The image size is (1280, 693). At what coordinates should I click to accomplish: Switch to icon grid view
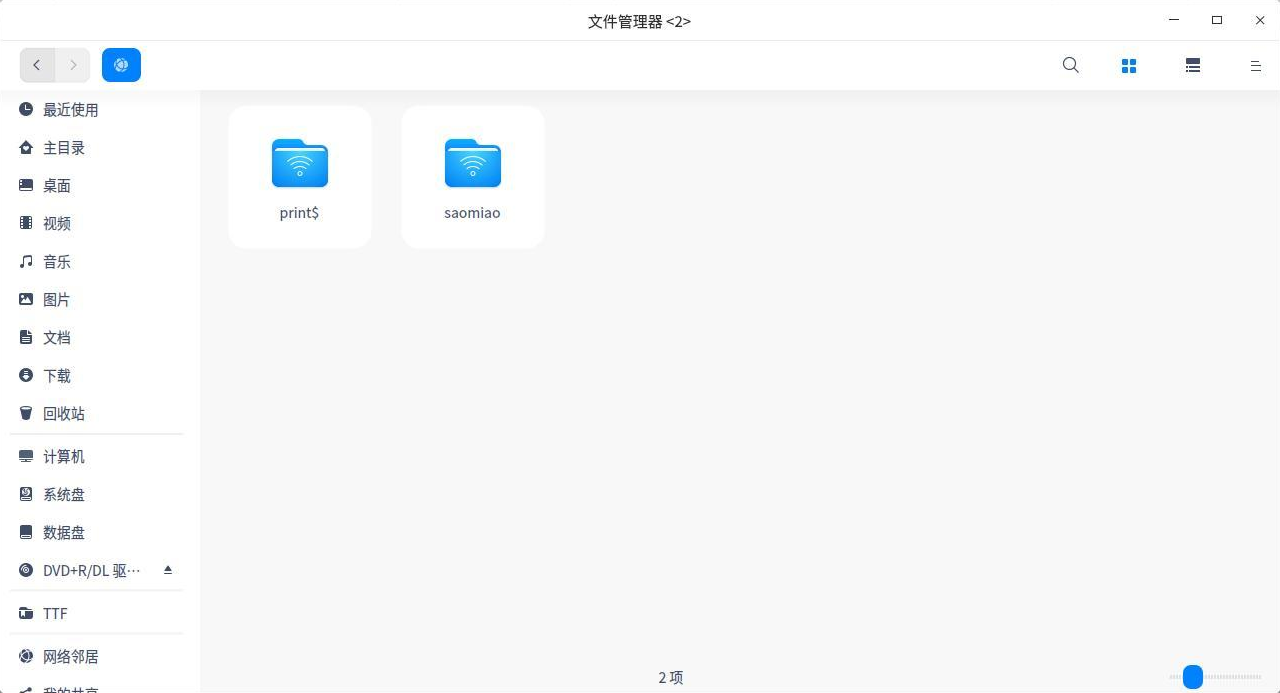click(1129, 65)
